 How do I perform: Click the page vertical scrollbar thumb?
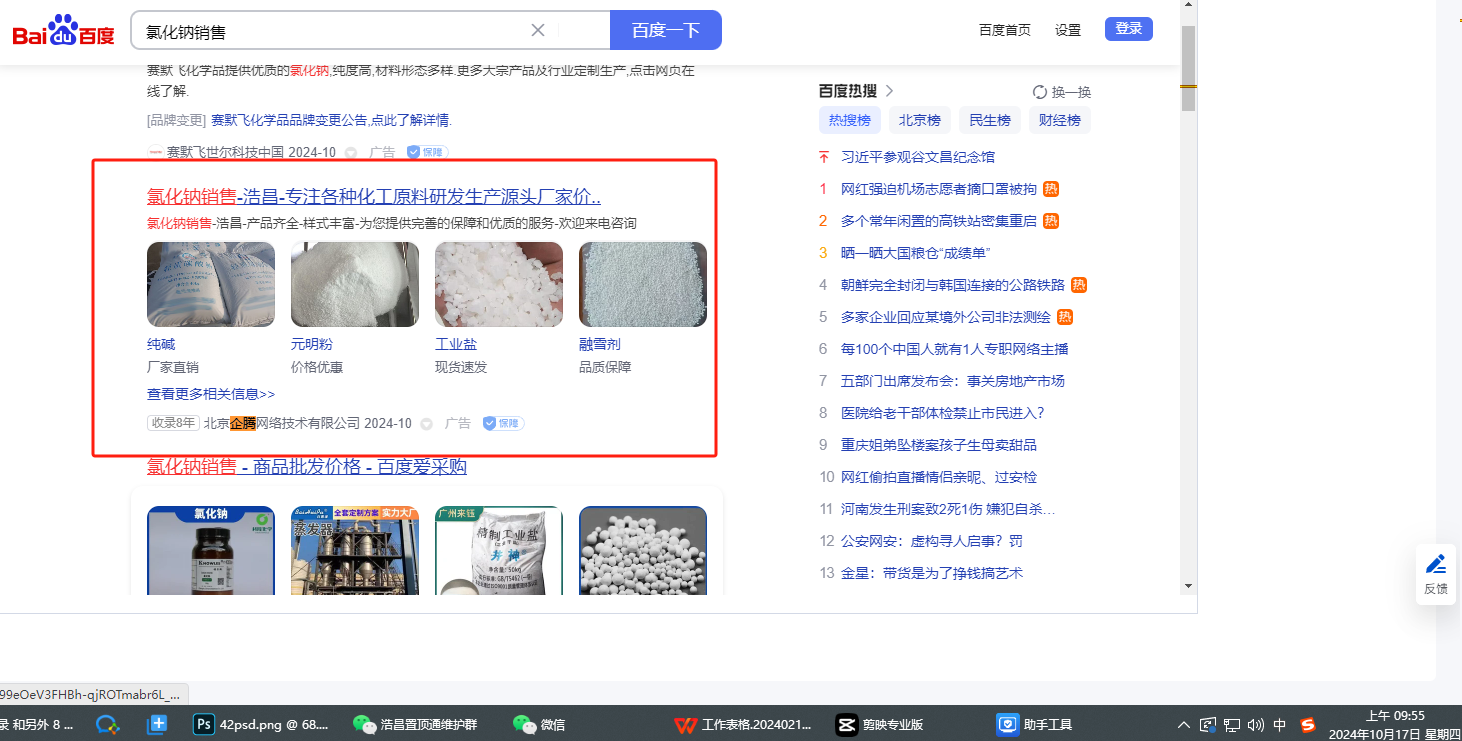click(1188, 69)
